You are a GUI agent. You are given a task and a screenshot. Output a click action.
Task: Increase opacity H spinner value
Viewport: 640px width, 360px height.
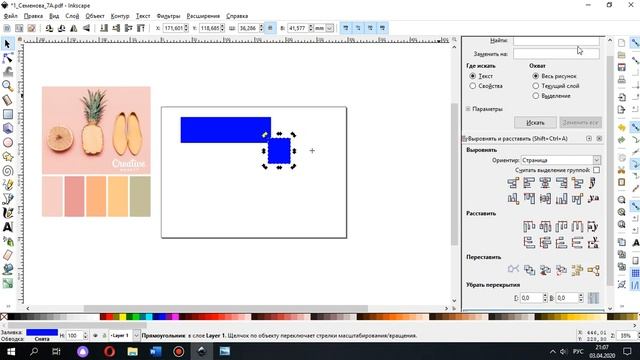[x=85, y=333]
